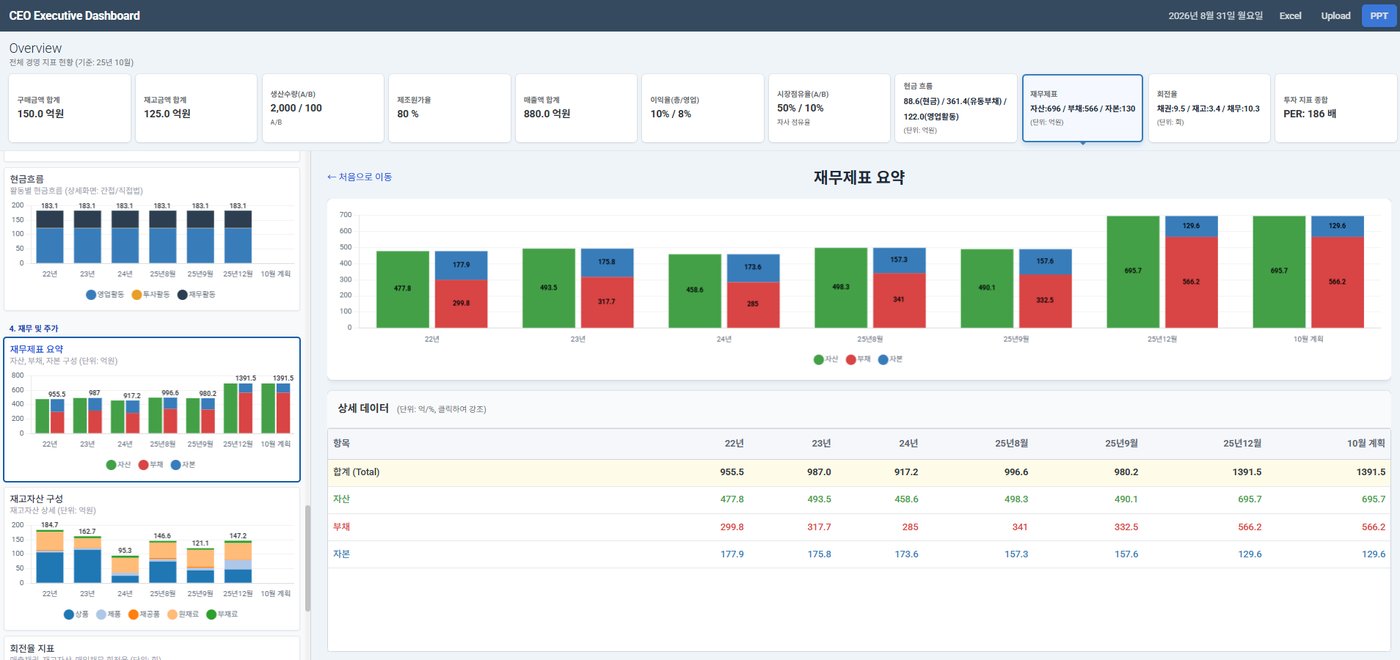Toggle 투자활동 legend in 현금흐름 card
The image size is (1400, 660).
[x=151, y=295]
